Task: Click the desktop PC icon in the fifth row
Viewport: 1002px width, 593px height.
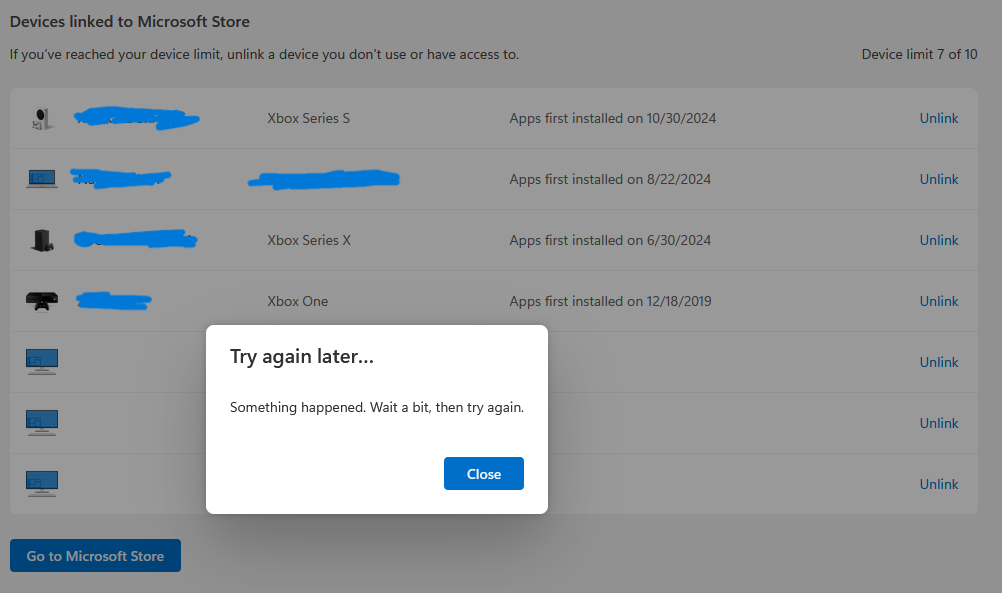Action: 41,361
